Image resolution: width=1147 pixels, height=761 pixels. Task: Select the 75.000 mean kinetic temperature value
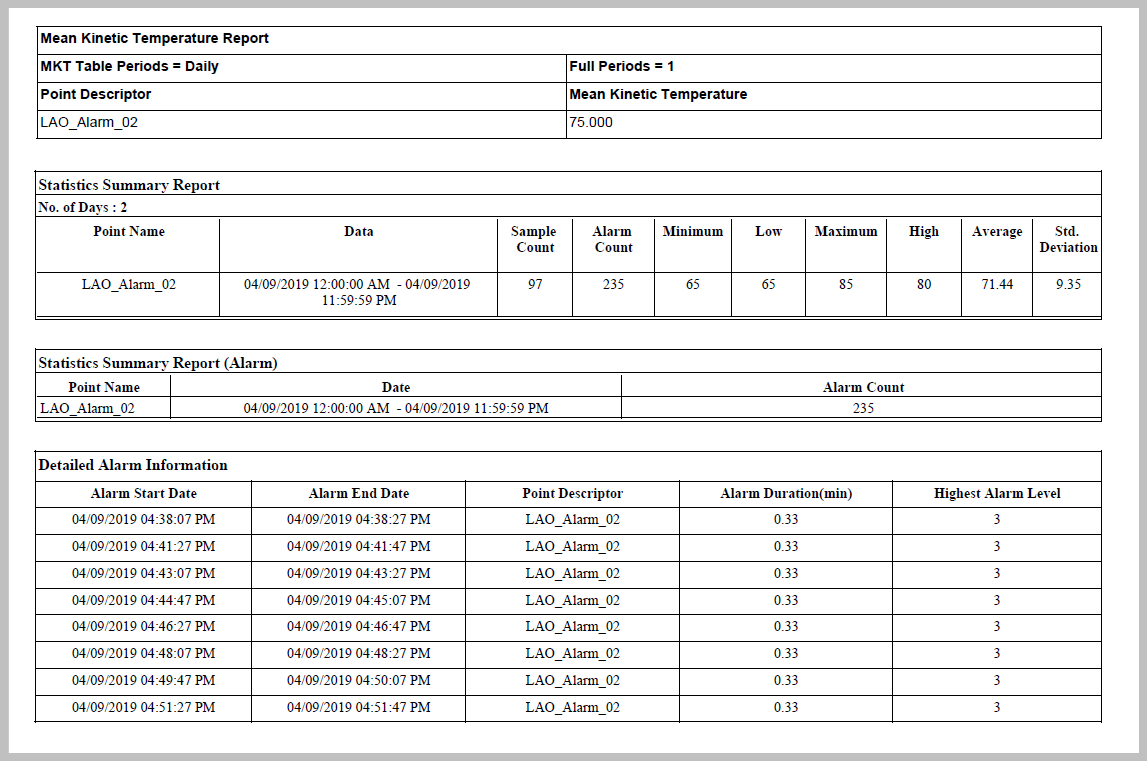click(x=591, y=123)
